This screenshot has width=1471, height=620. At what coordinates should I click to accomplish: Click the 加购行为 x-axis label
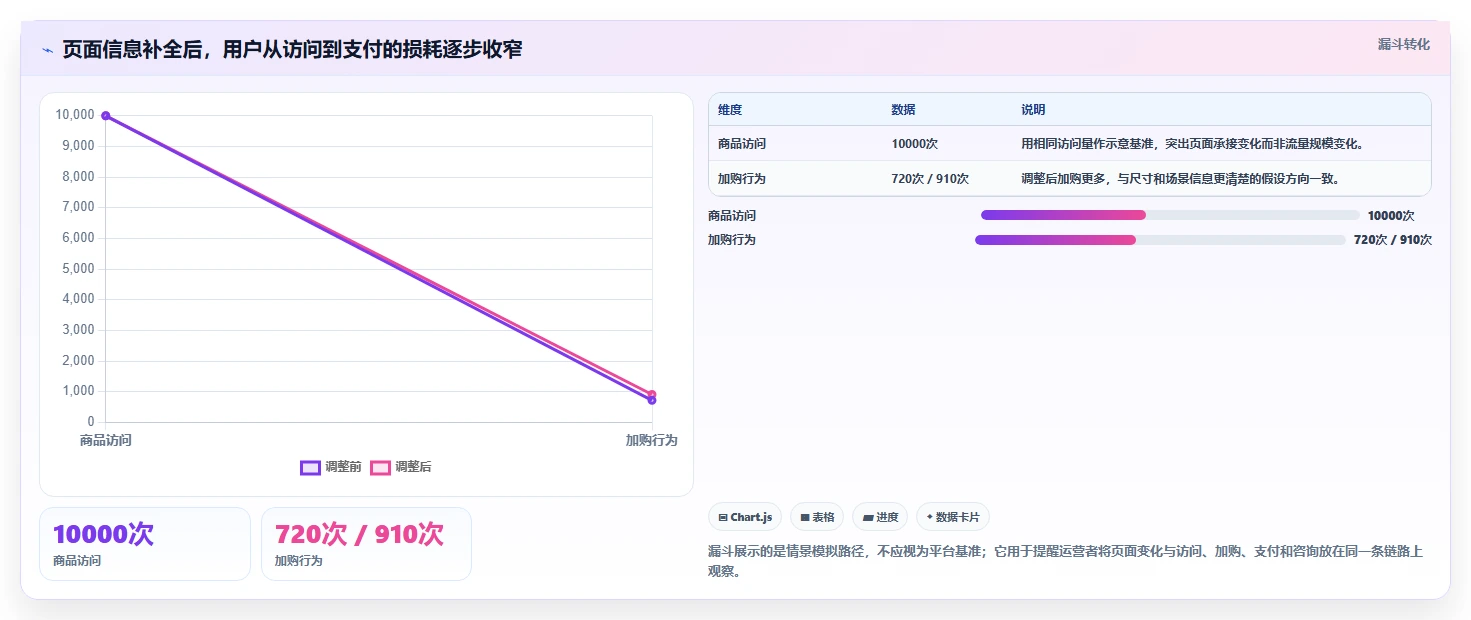[652, 440]
